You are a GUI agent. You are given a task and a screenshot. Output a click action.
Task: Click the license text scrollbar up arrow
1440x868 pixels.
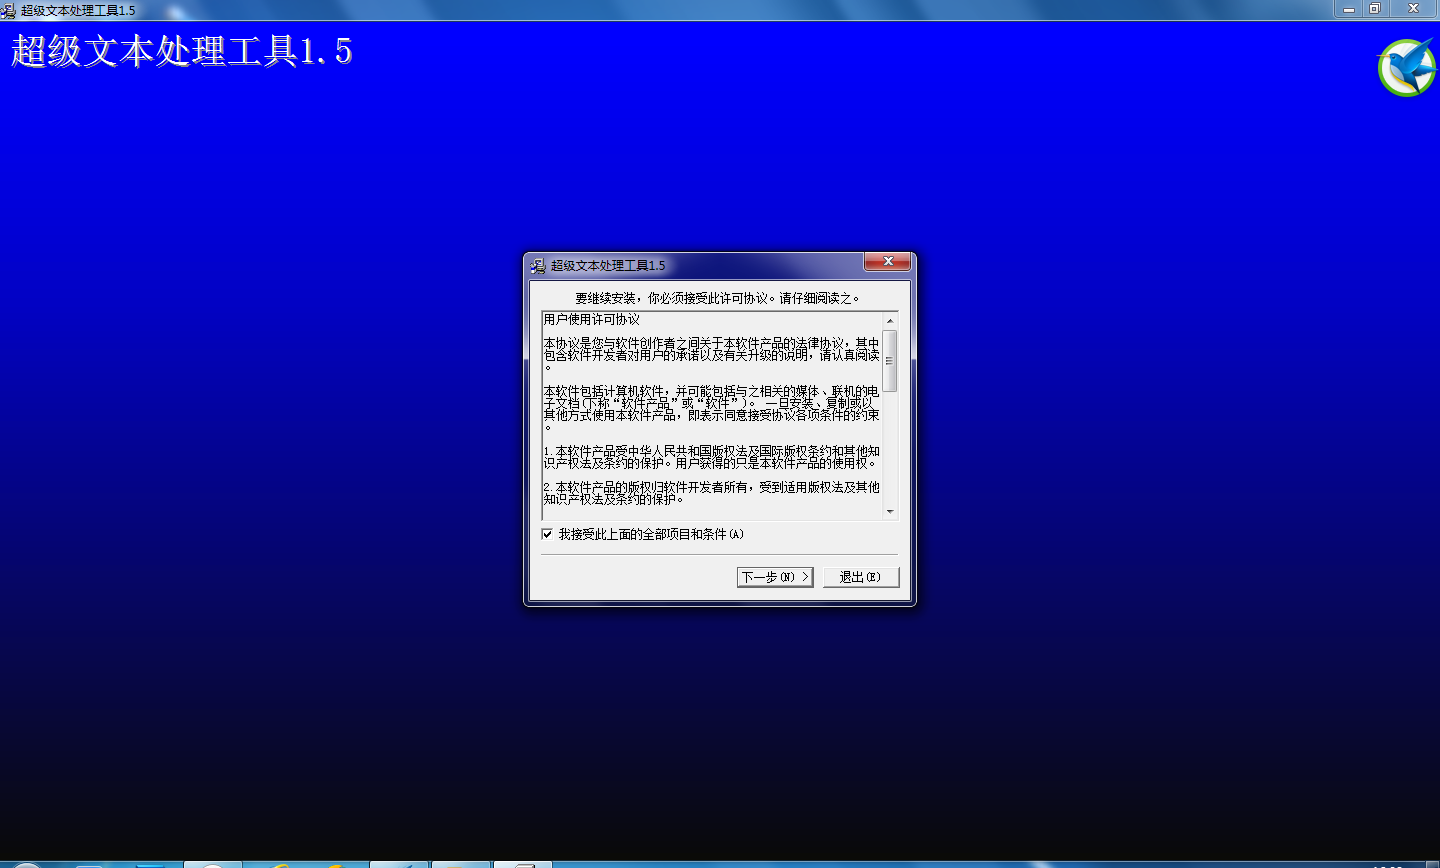coord(890,320)
